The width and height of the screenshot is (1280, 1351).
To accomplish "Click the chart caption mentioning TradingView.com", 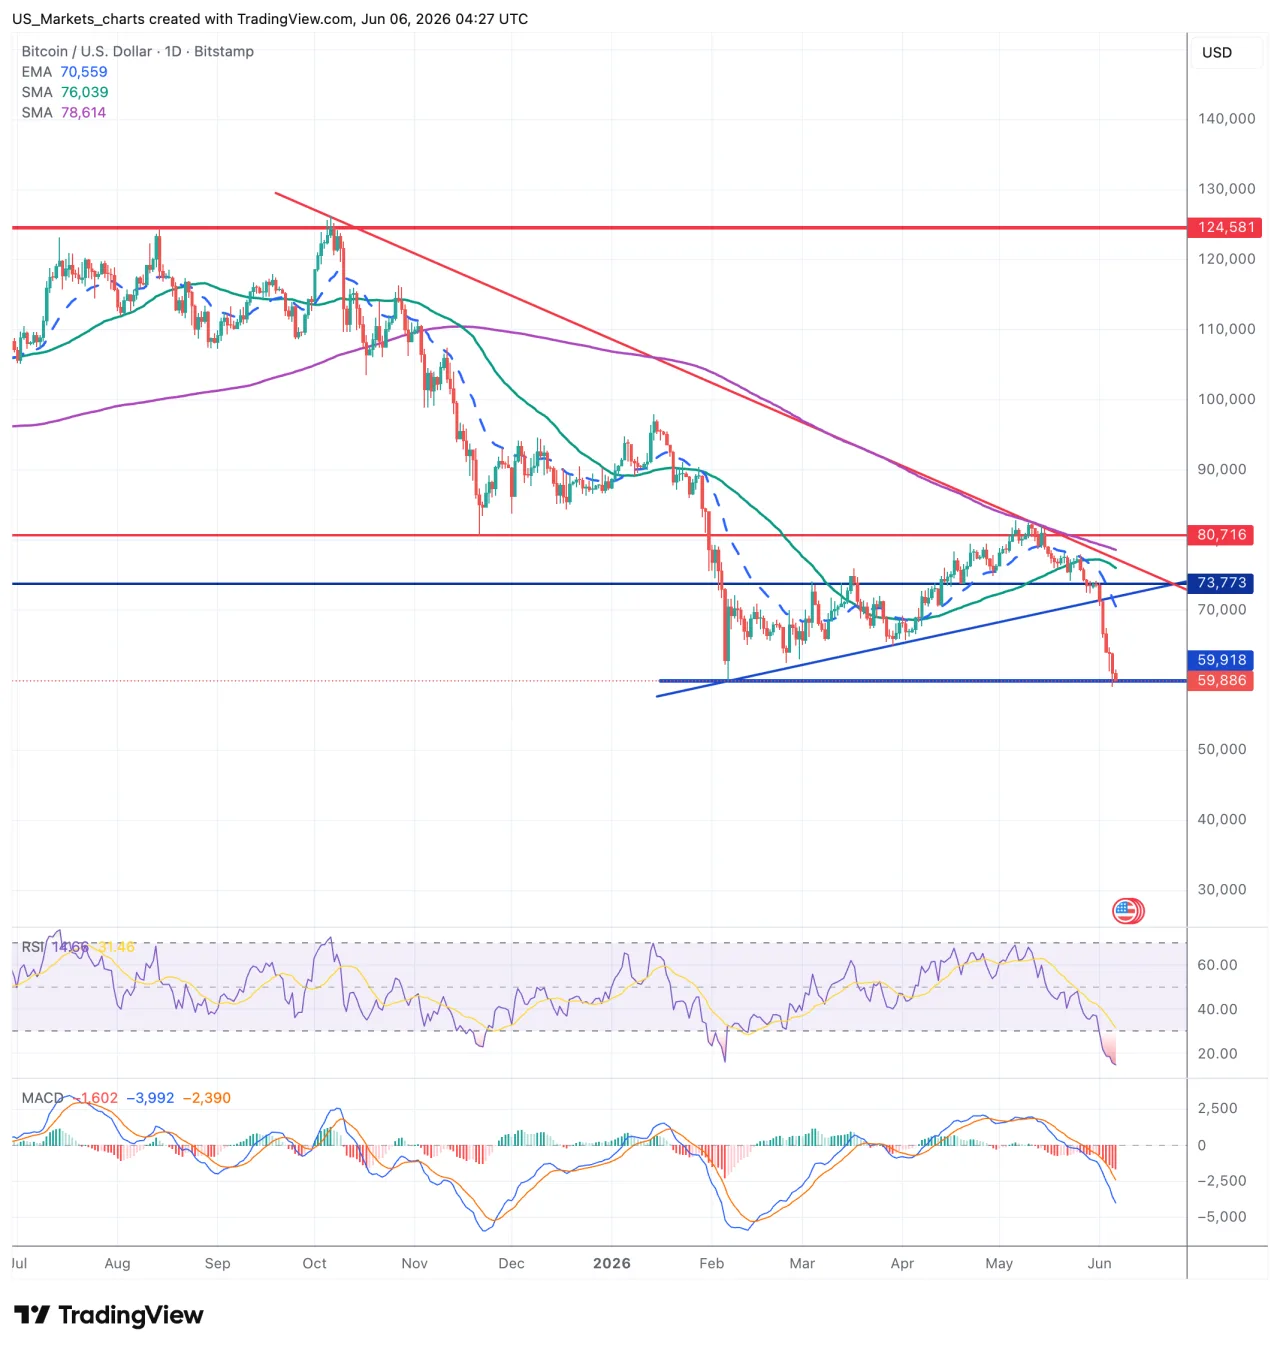I will coord(270,19).
